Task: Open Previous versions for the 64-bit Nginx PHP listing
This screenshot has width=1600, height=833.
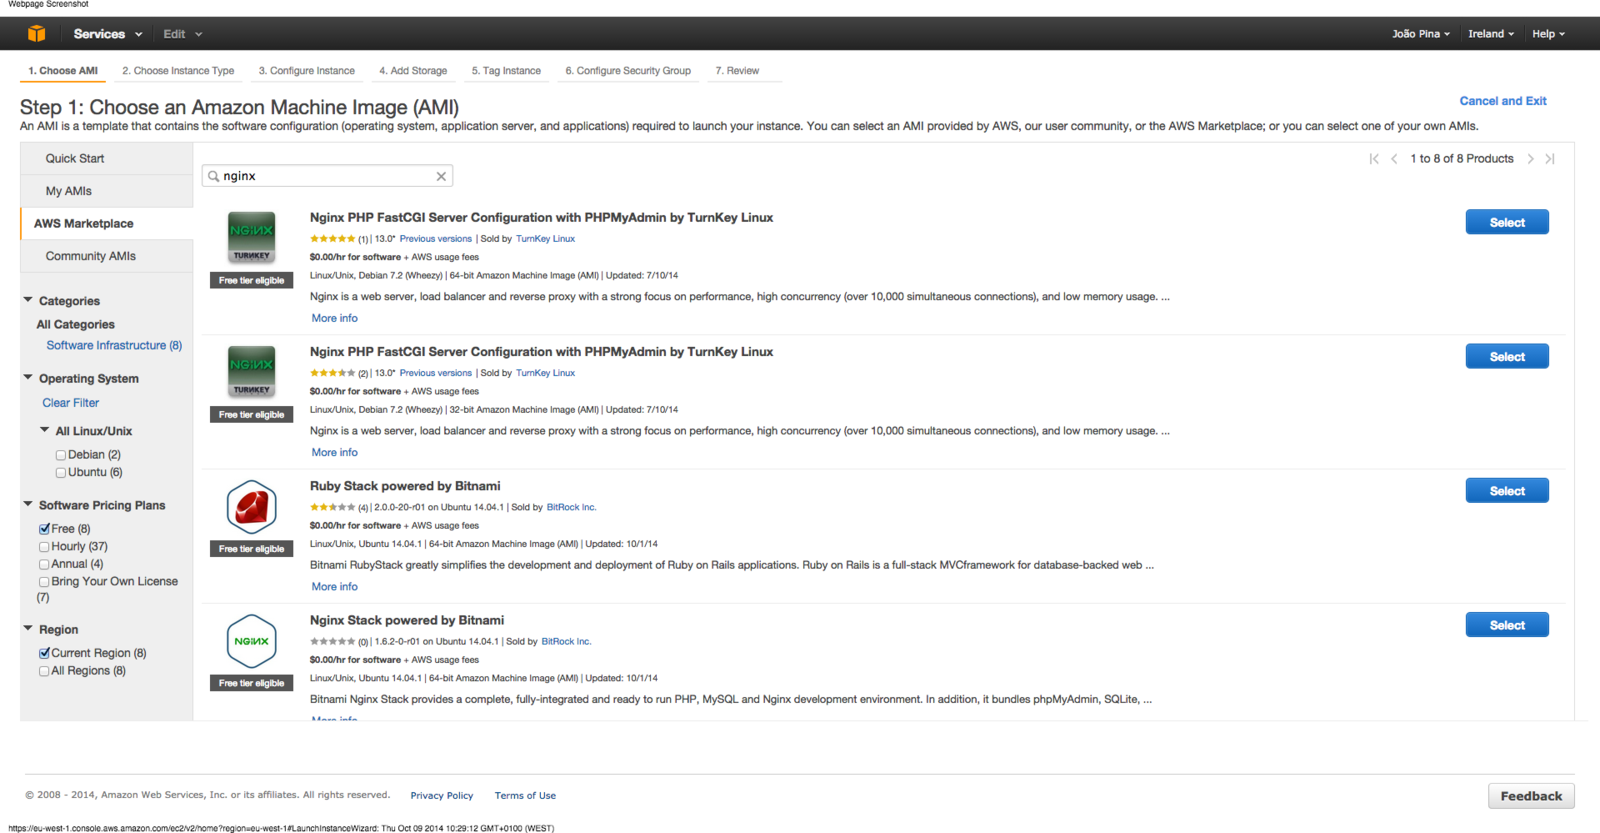Action: (x=436, y=239)
